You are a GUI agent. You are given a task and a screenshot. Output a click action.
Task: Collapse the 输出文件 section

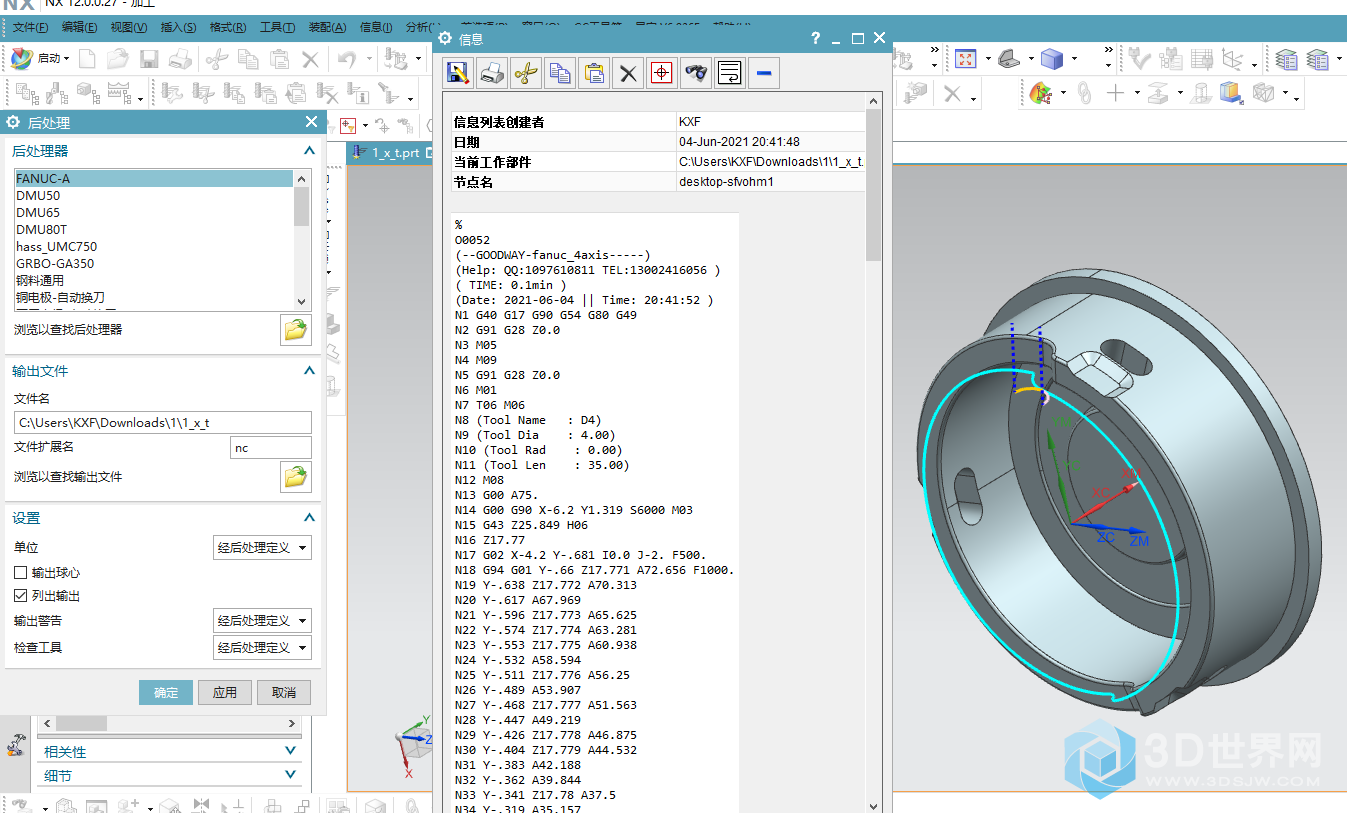click(309, 371)
